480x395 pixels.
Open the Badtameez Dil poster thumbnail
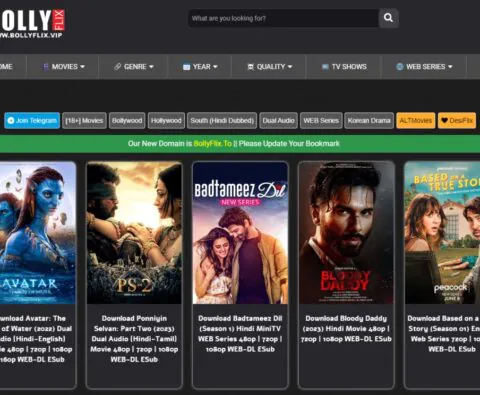240,233
